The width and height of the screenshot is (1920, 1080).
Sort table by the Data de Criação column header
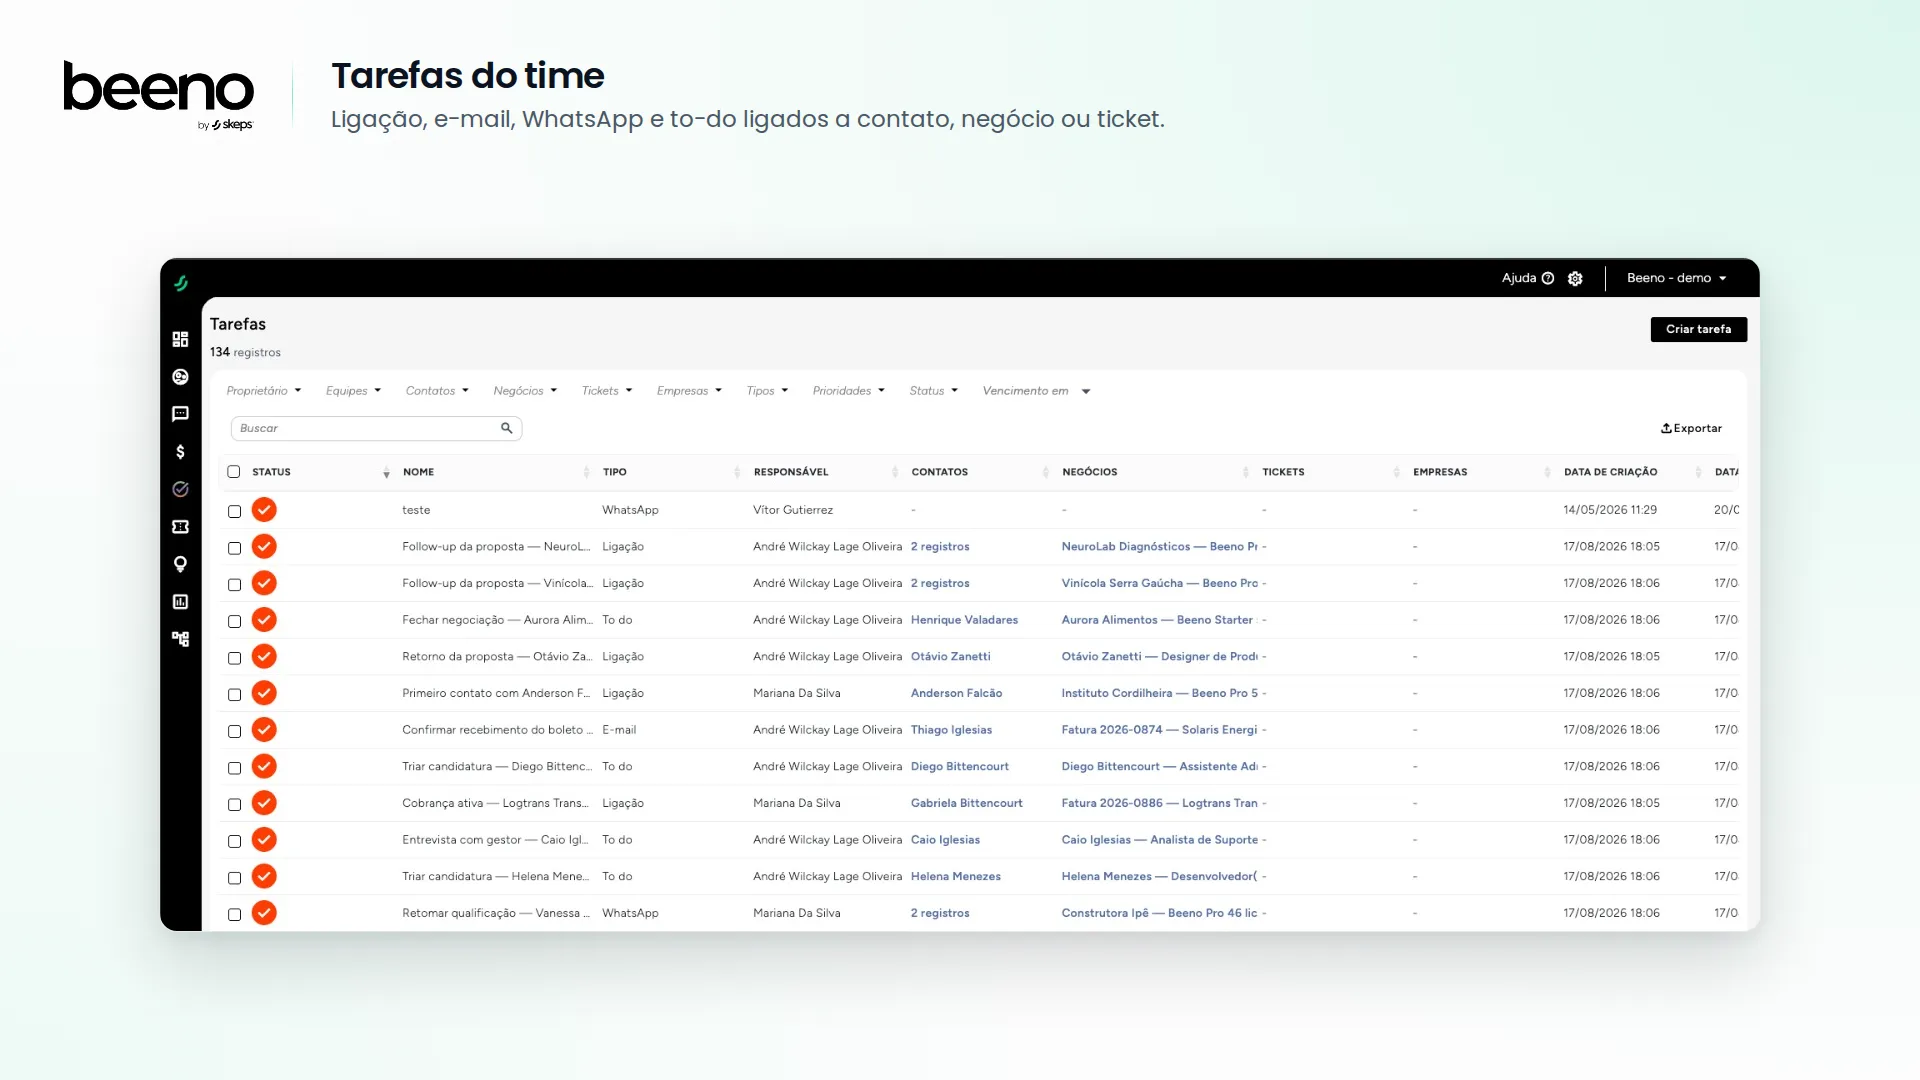pyautogui.click(x=1611, y=472)
